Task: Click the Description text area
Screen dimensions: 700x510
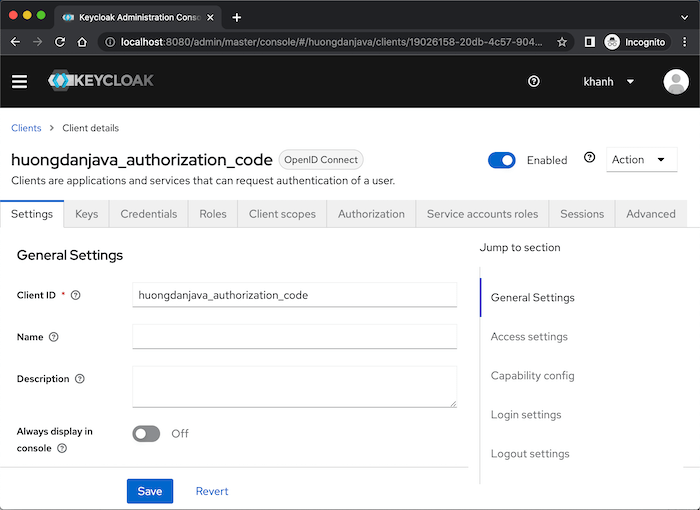Action: pyautogui.click(x=295, y=387)
